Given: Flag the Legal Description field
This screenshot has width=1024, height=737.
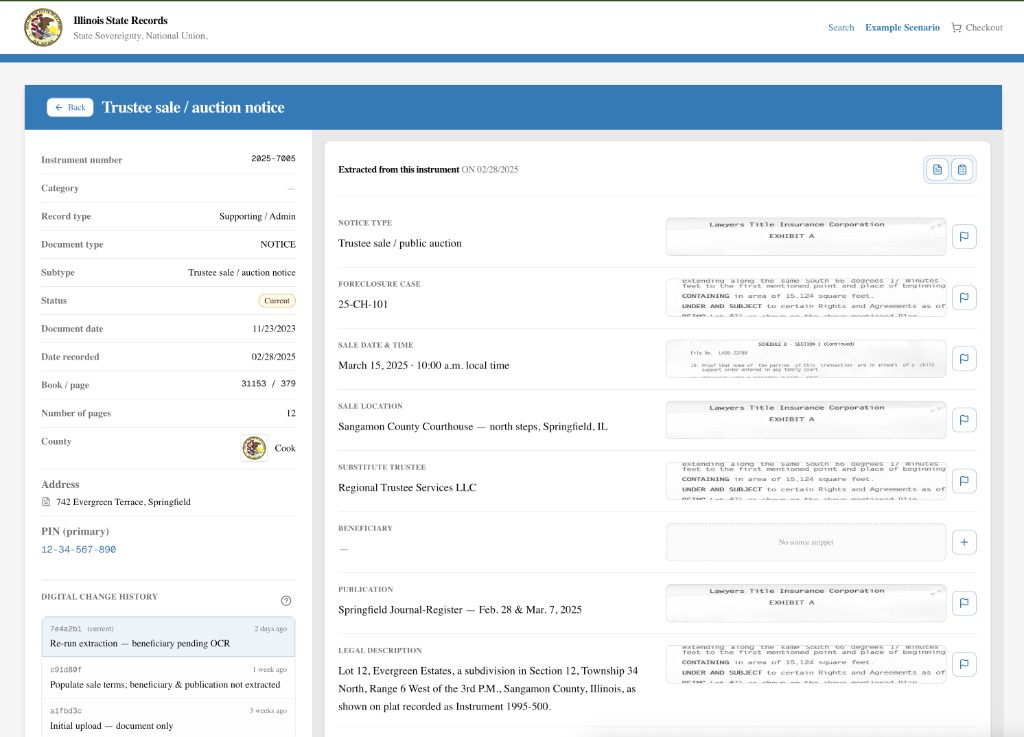Looking at the screenshot, I should [x=964, y=664].
